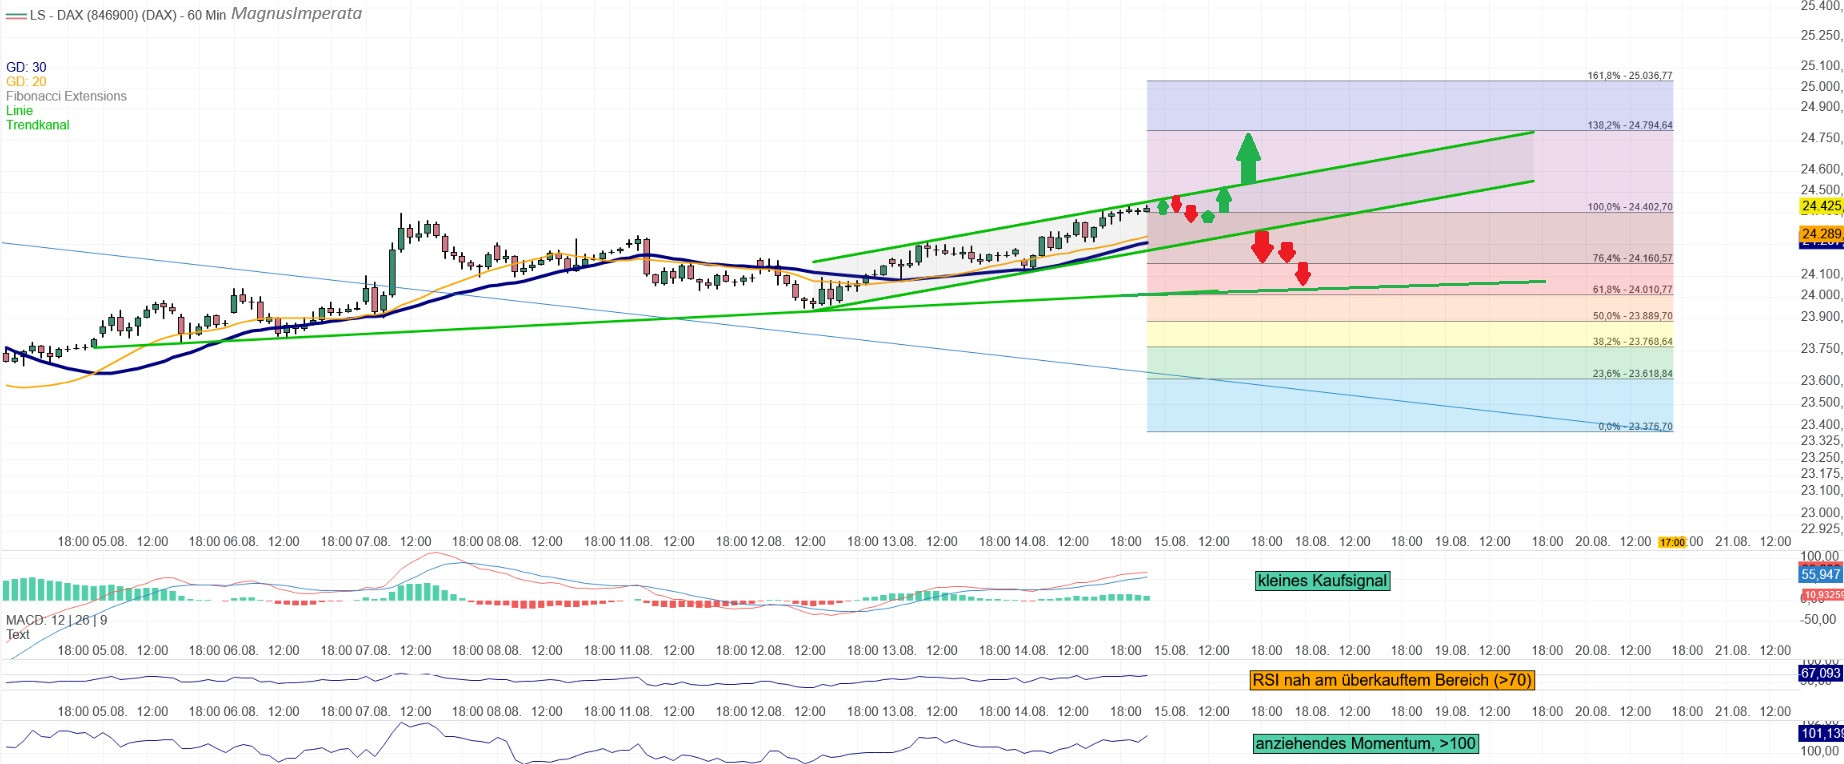The height and width of the screenshot is (764, 1844).
Task: Click the largest green up arrow
Action: pos(1247,159)
